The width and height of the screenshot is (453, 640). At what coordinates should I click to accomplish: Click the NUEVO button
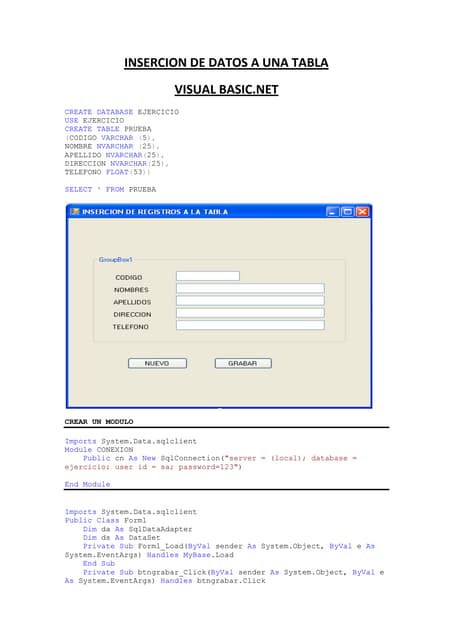tap(158, 363)
